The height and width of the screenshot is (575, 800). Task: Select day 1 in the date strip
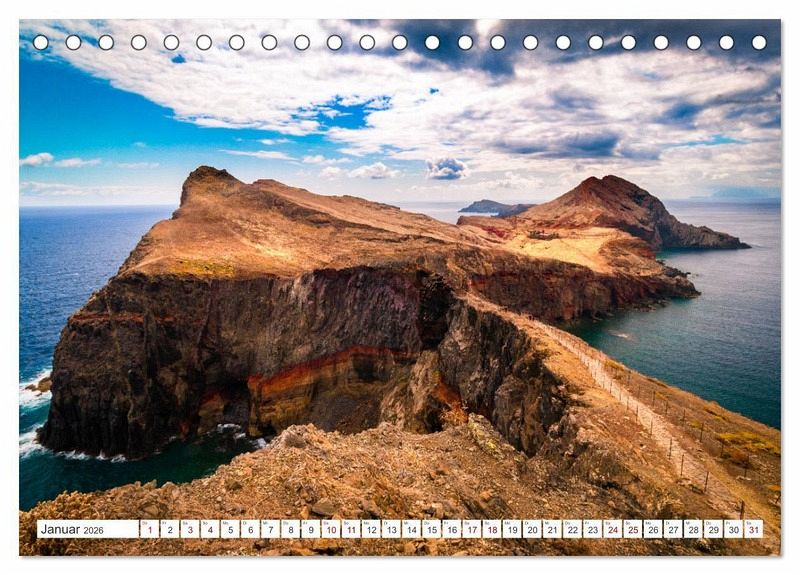149,529
